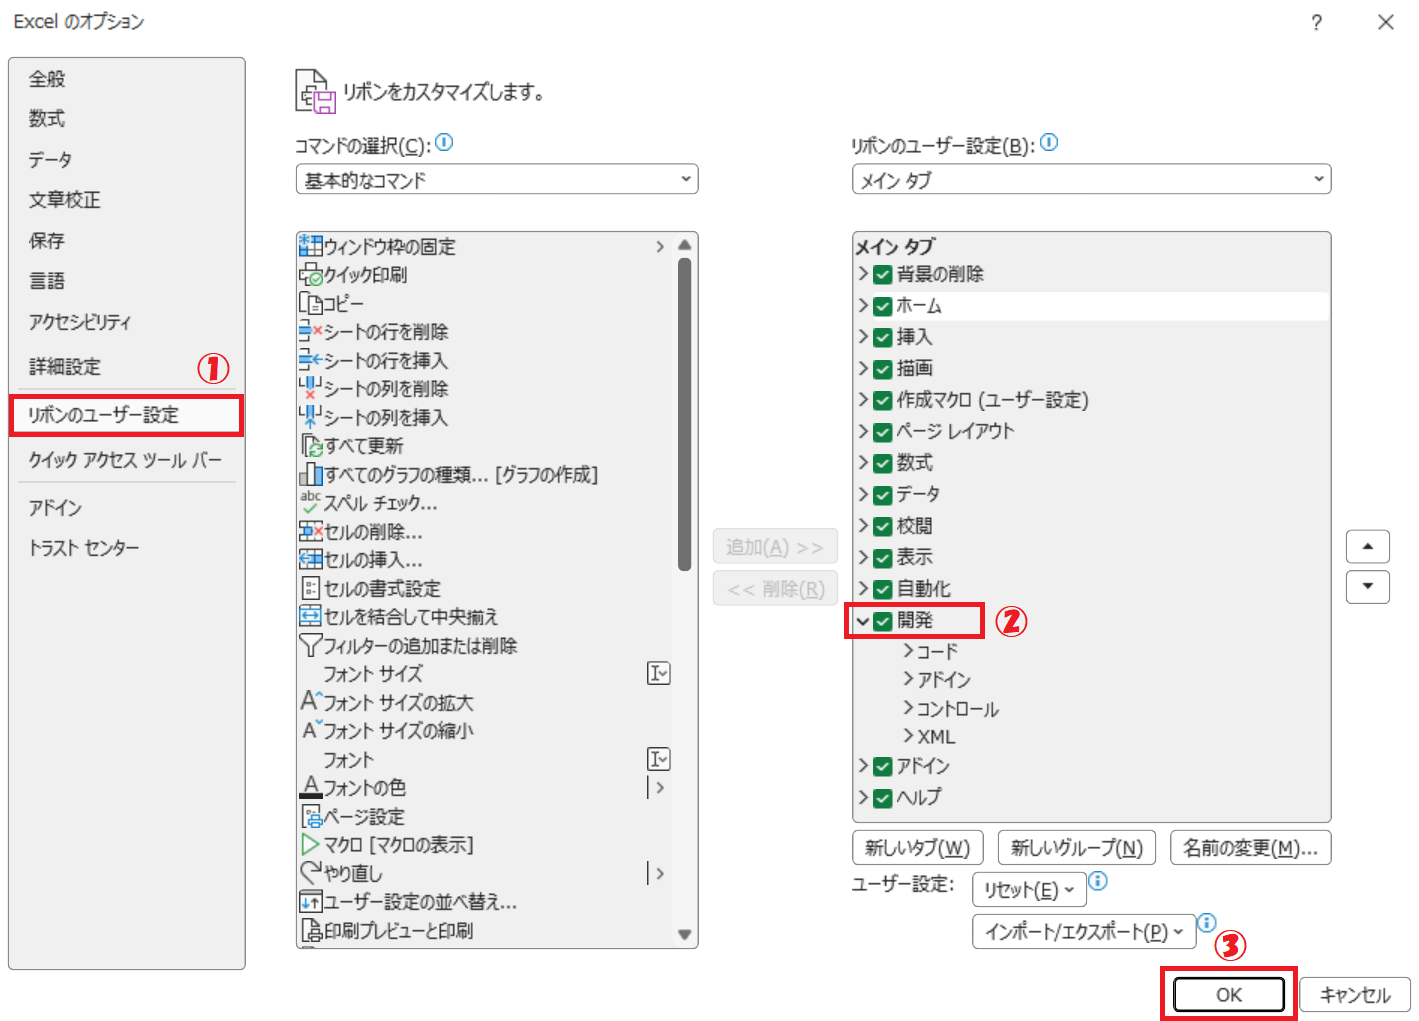Click the ウィンドウ枠の固定 command icon

pos(311,246)
